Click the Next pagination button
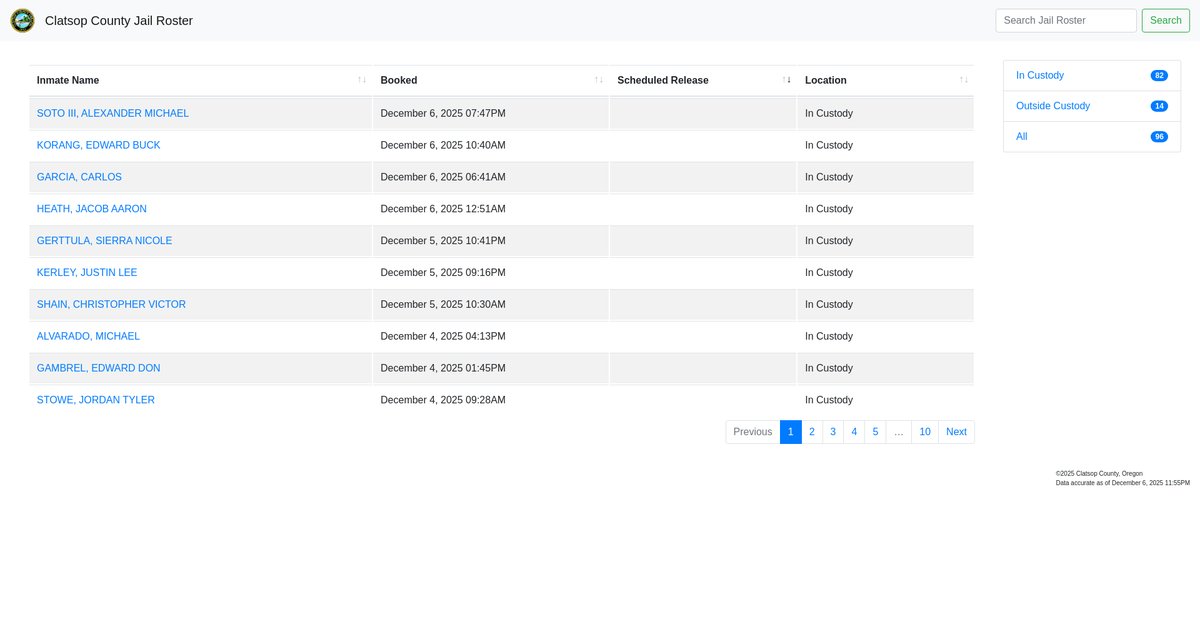The height and width of the screenshot is (620, 1200). point(956,432)
